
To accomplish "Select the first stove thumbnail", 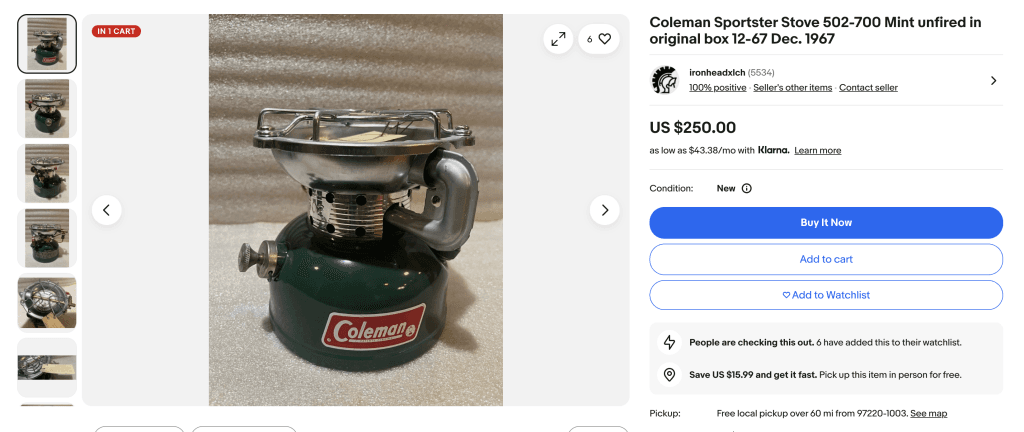I will click(x=47, y=44).
